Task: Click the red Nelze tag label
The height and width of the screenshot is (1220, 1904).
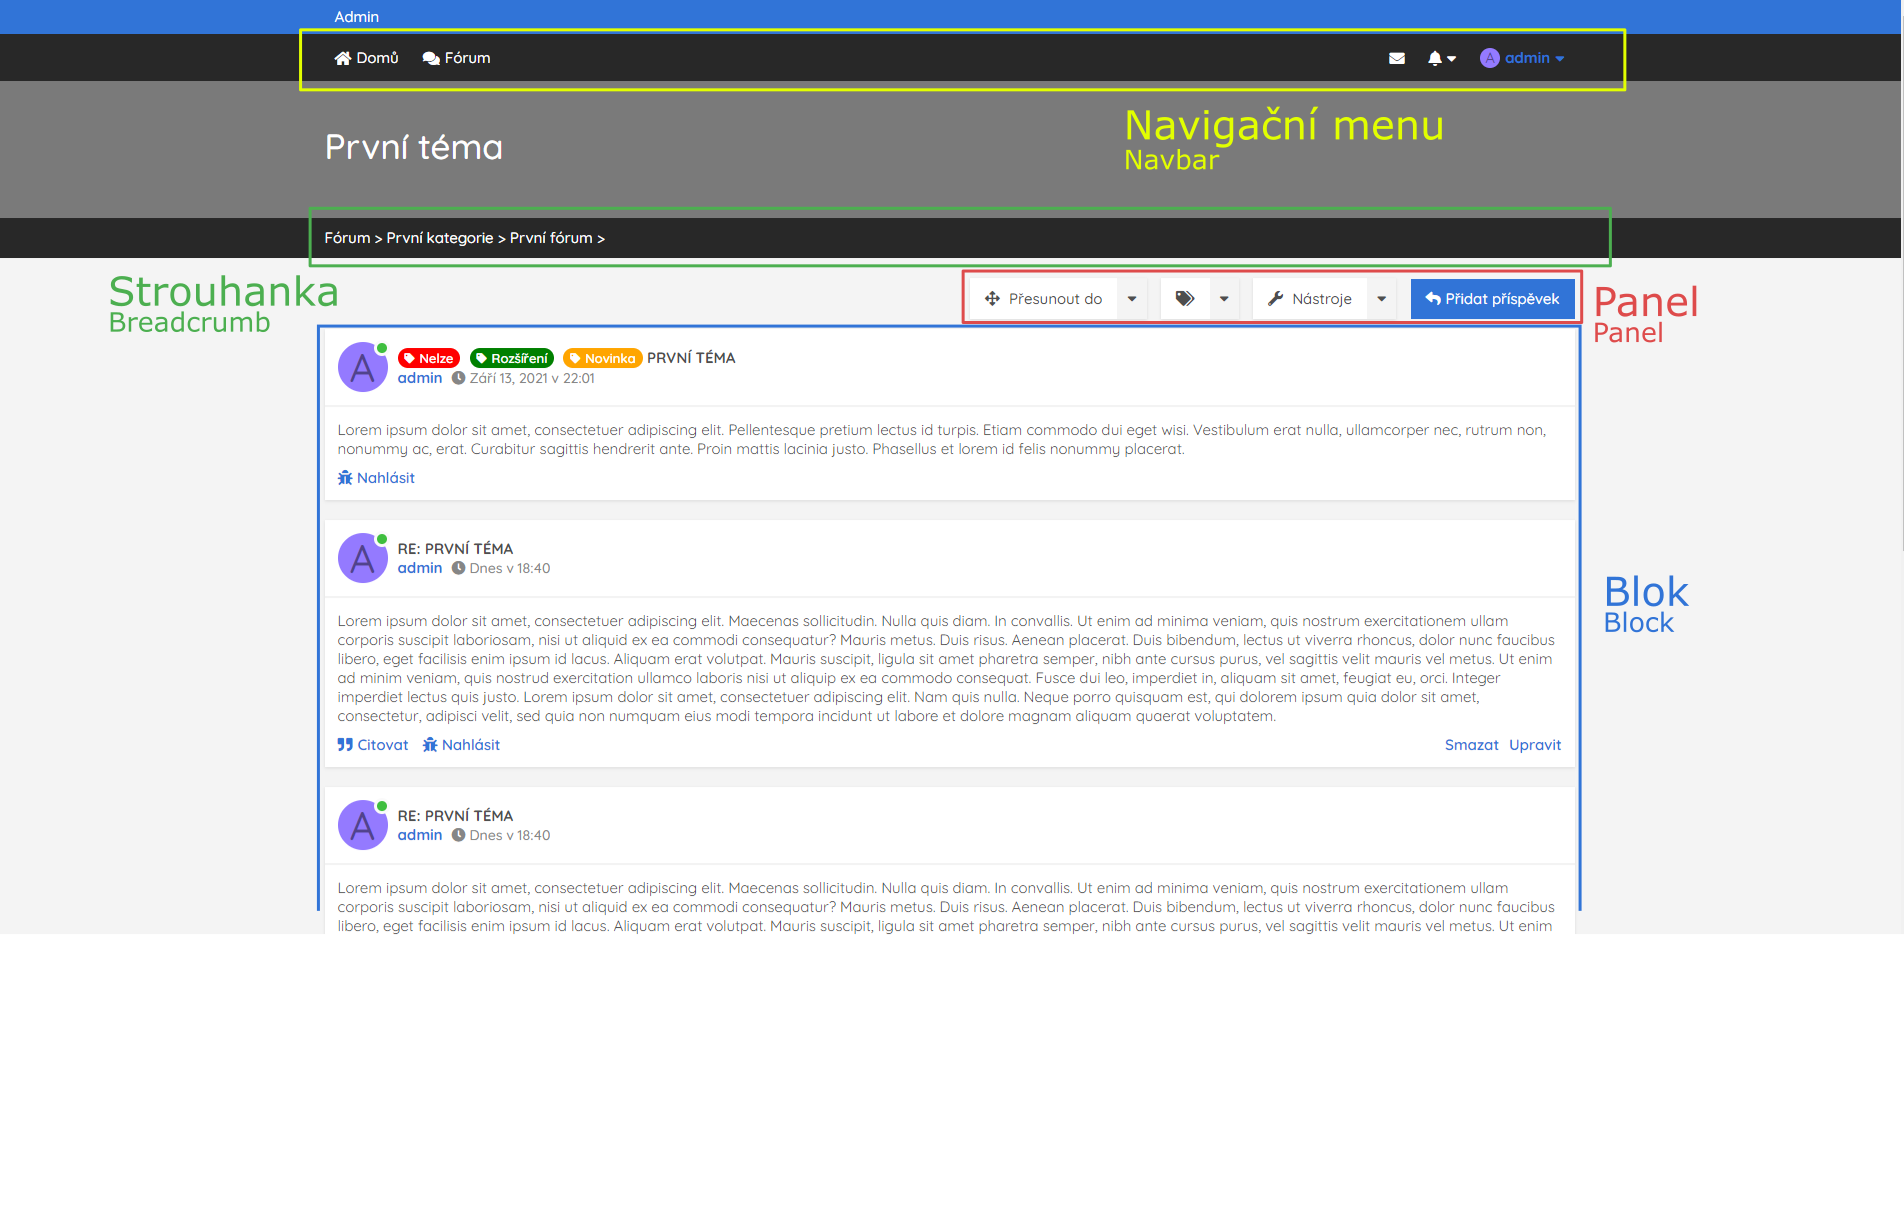Action: point(428,358)
